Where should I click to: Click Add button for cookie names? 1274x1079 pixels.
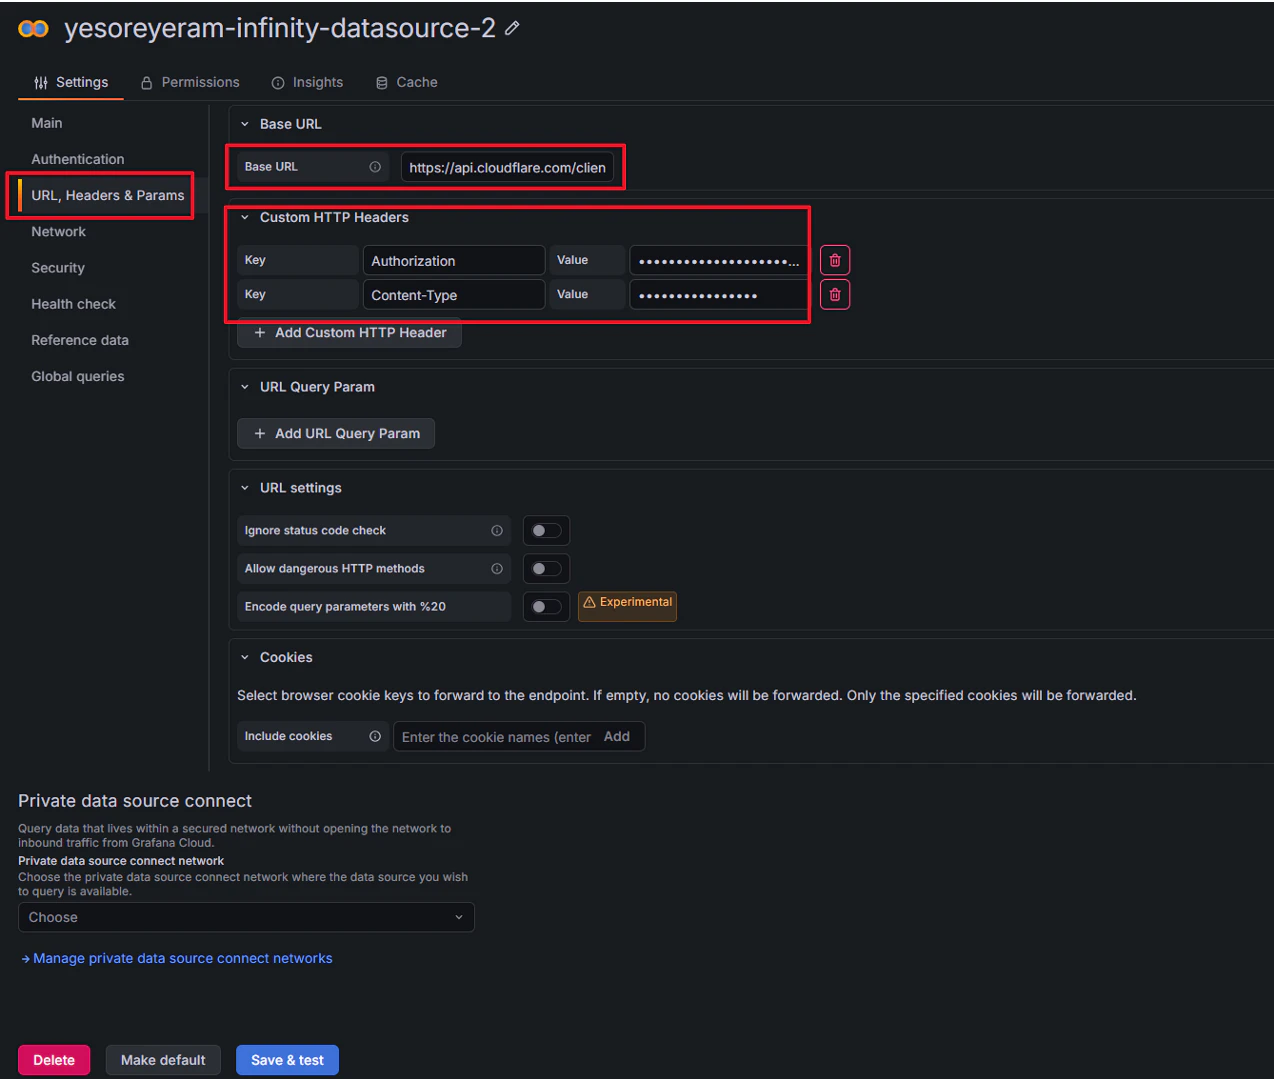[x=617, y=737]
